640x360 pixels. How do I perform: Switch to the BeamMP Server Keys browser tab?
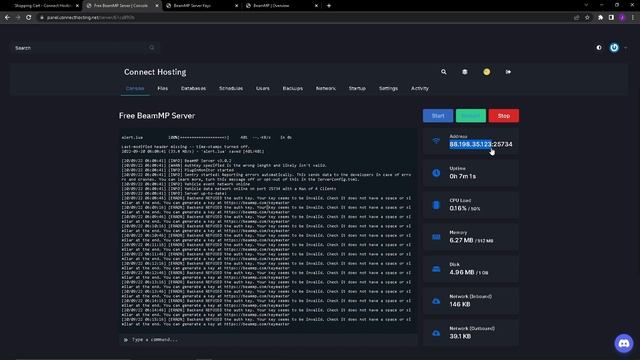(202, 6)
